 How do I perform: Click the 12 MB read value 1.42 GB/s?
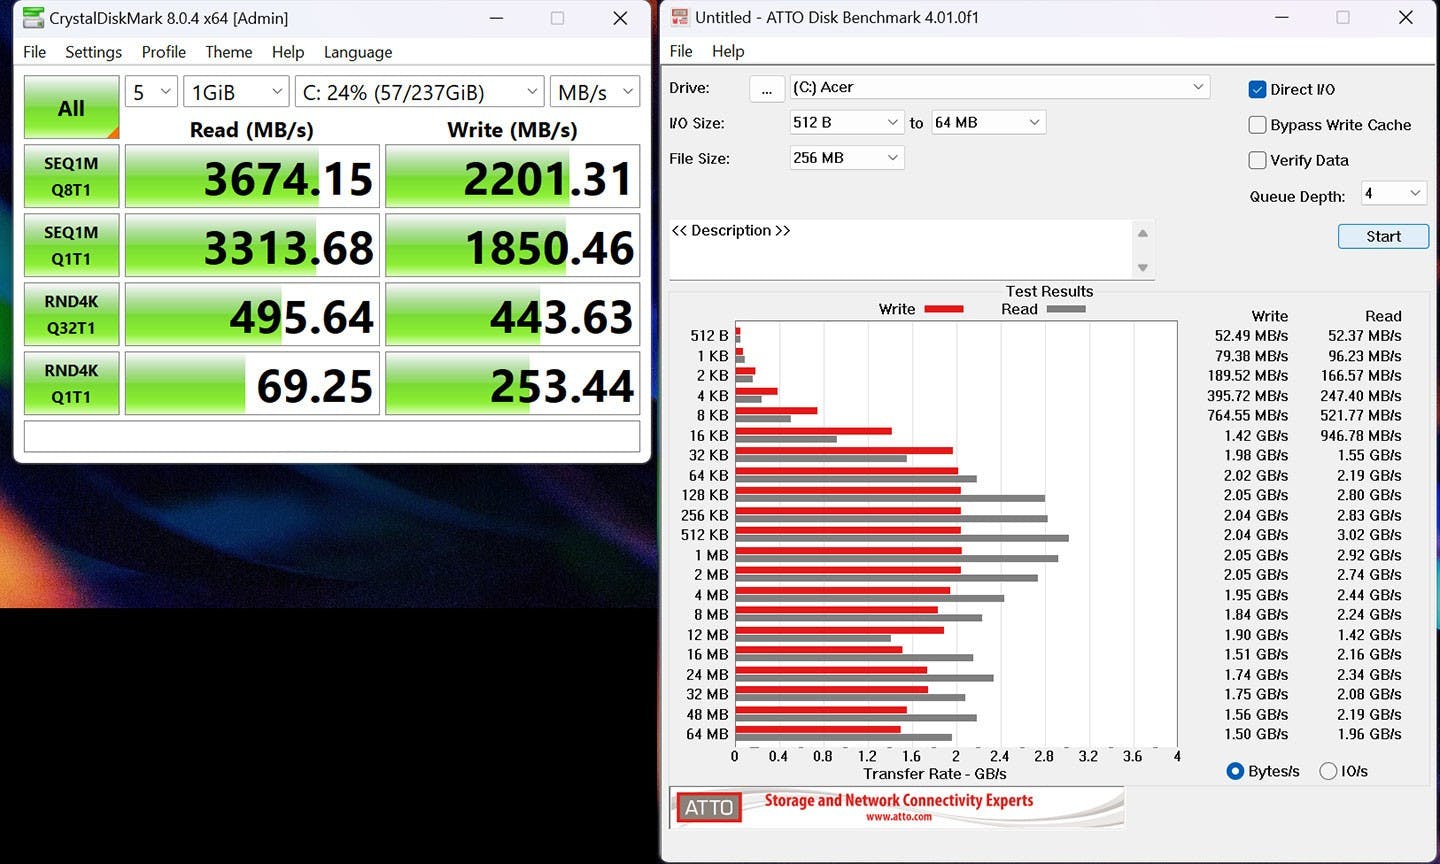tap(1369, 634)
